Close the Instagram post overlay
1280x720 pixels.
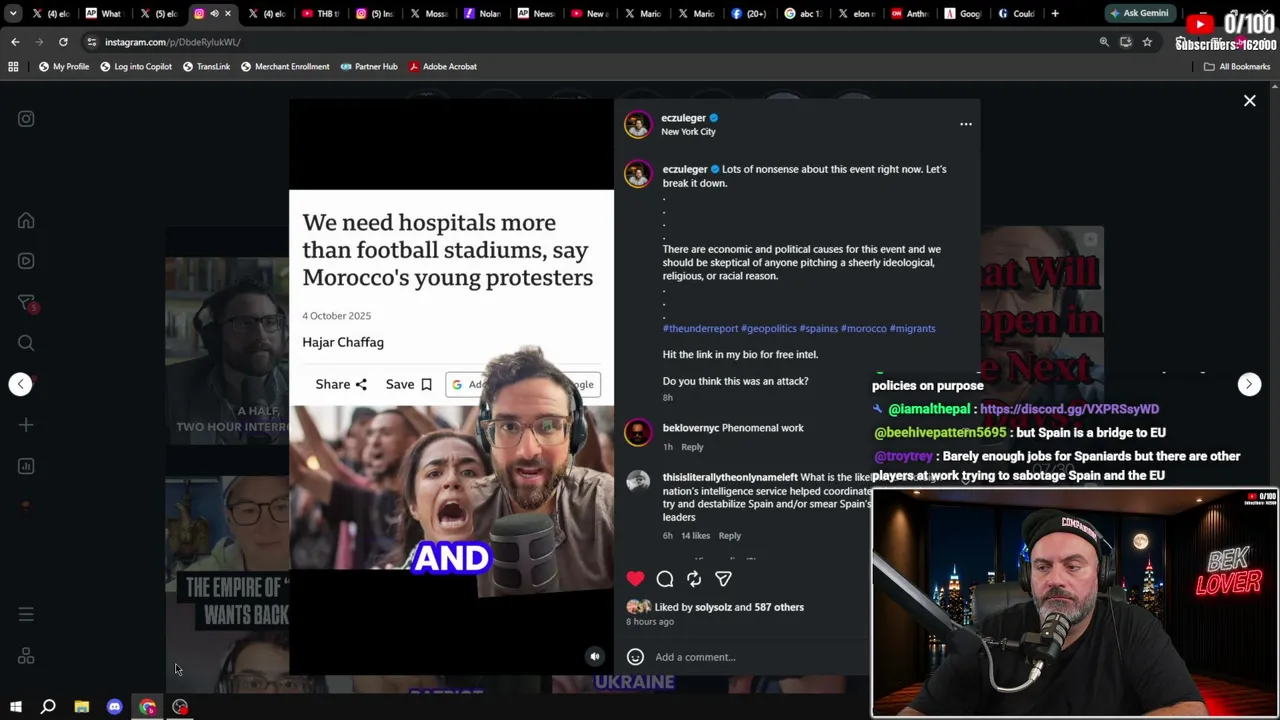click(1250, 101)
